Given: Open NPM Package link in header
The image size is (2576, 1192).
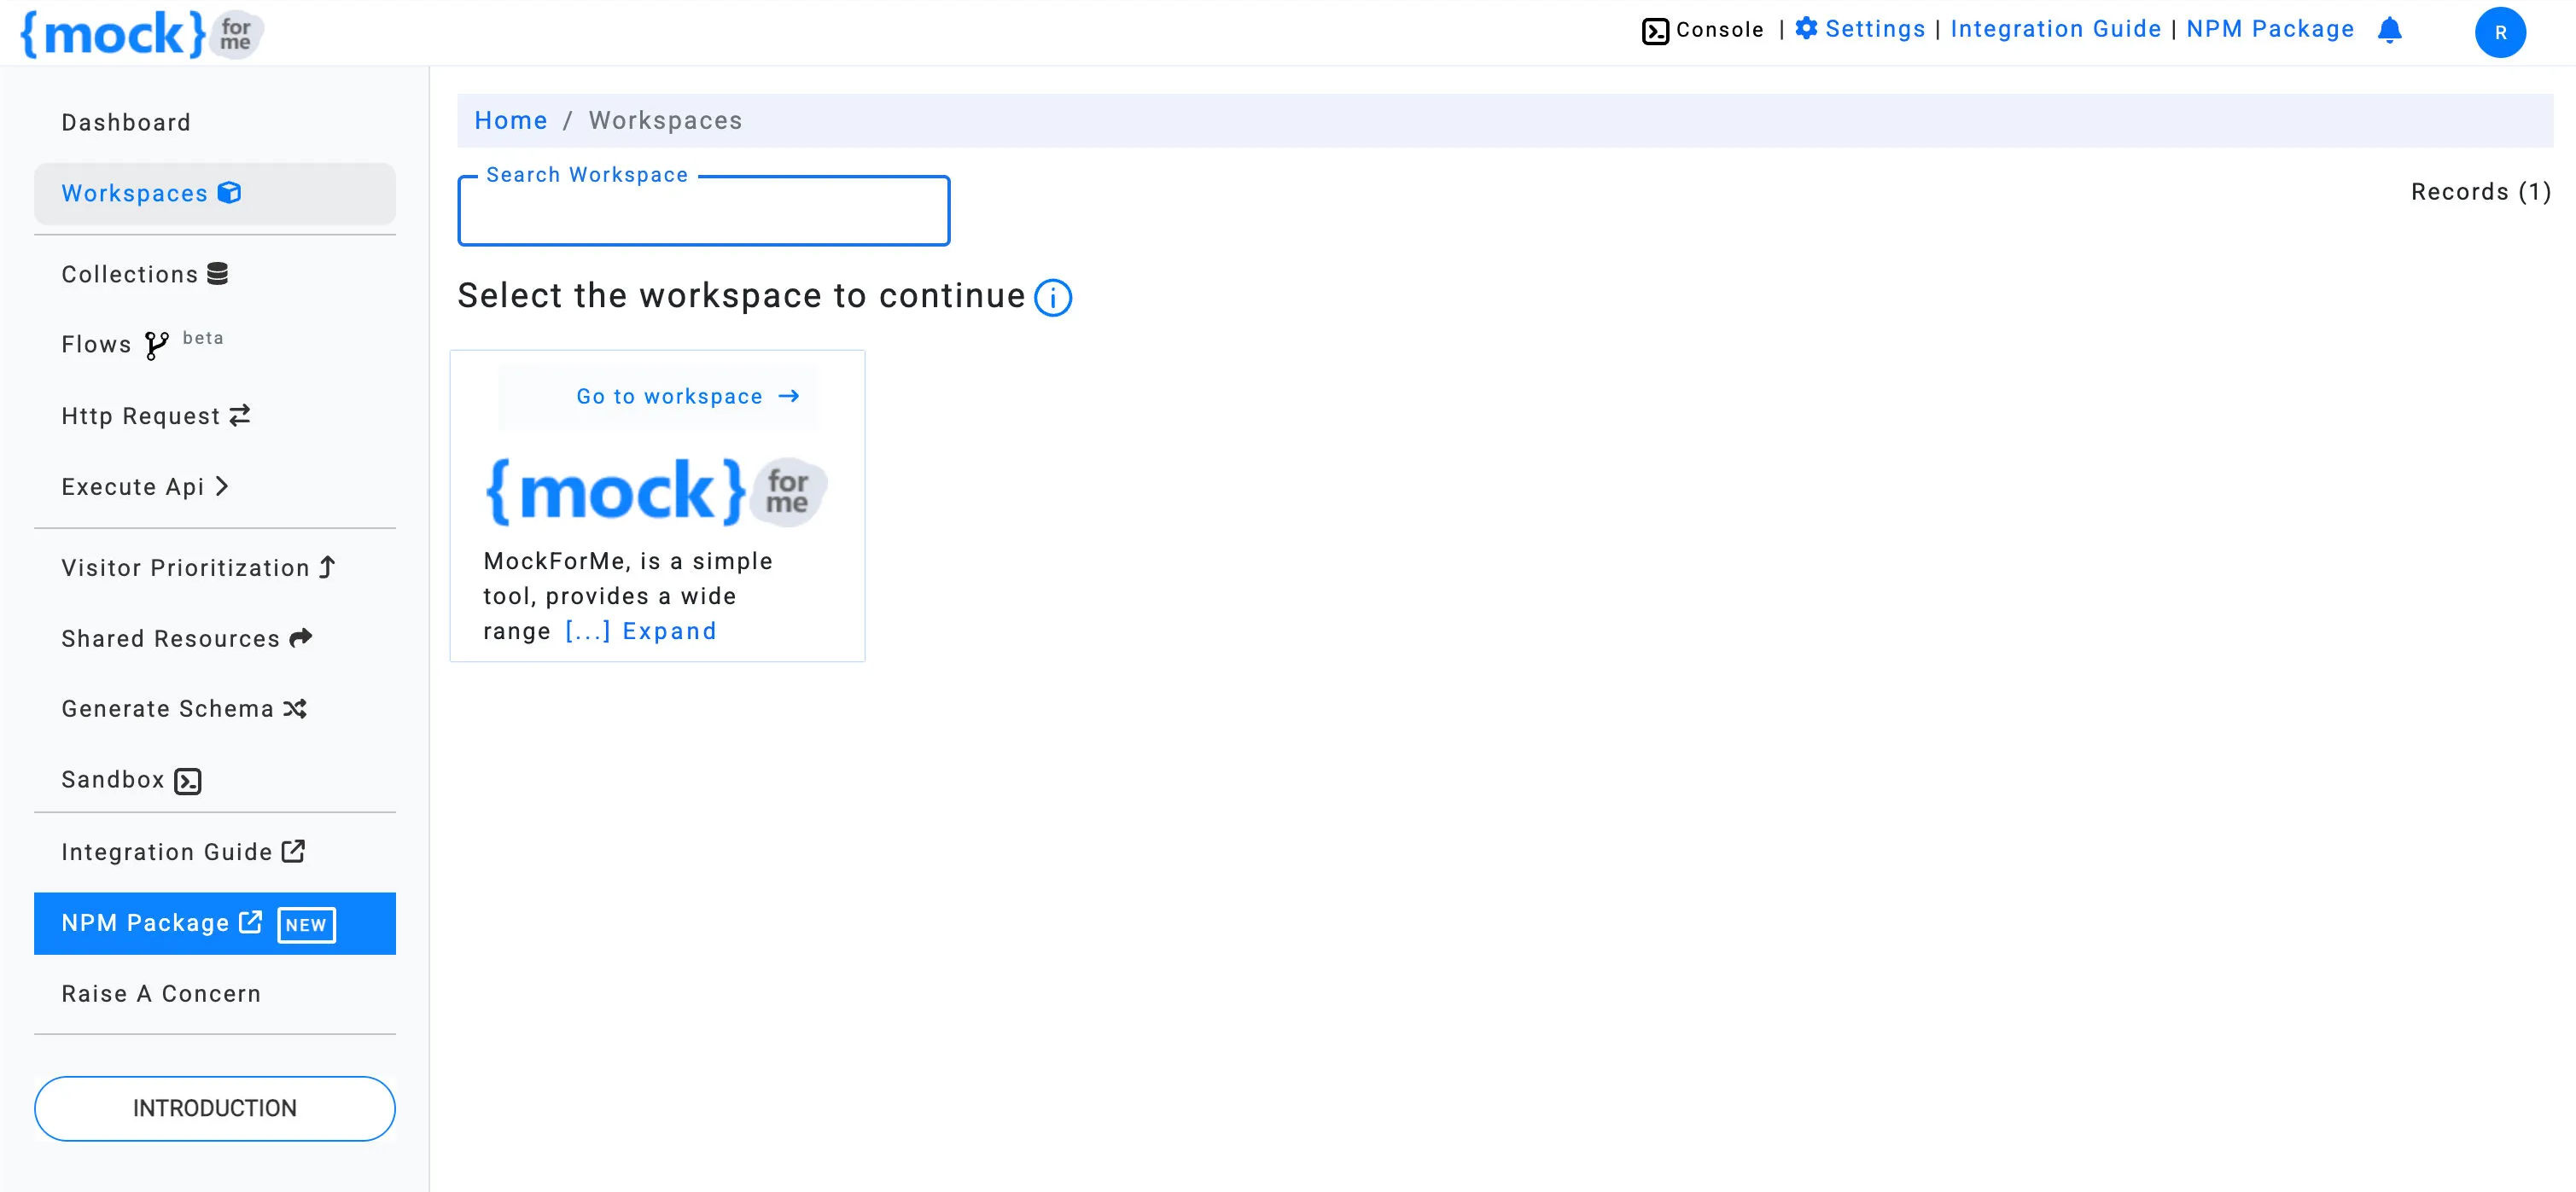Looking at the screenshot, I should coord(2270,29).
